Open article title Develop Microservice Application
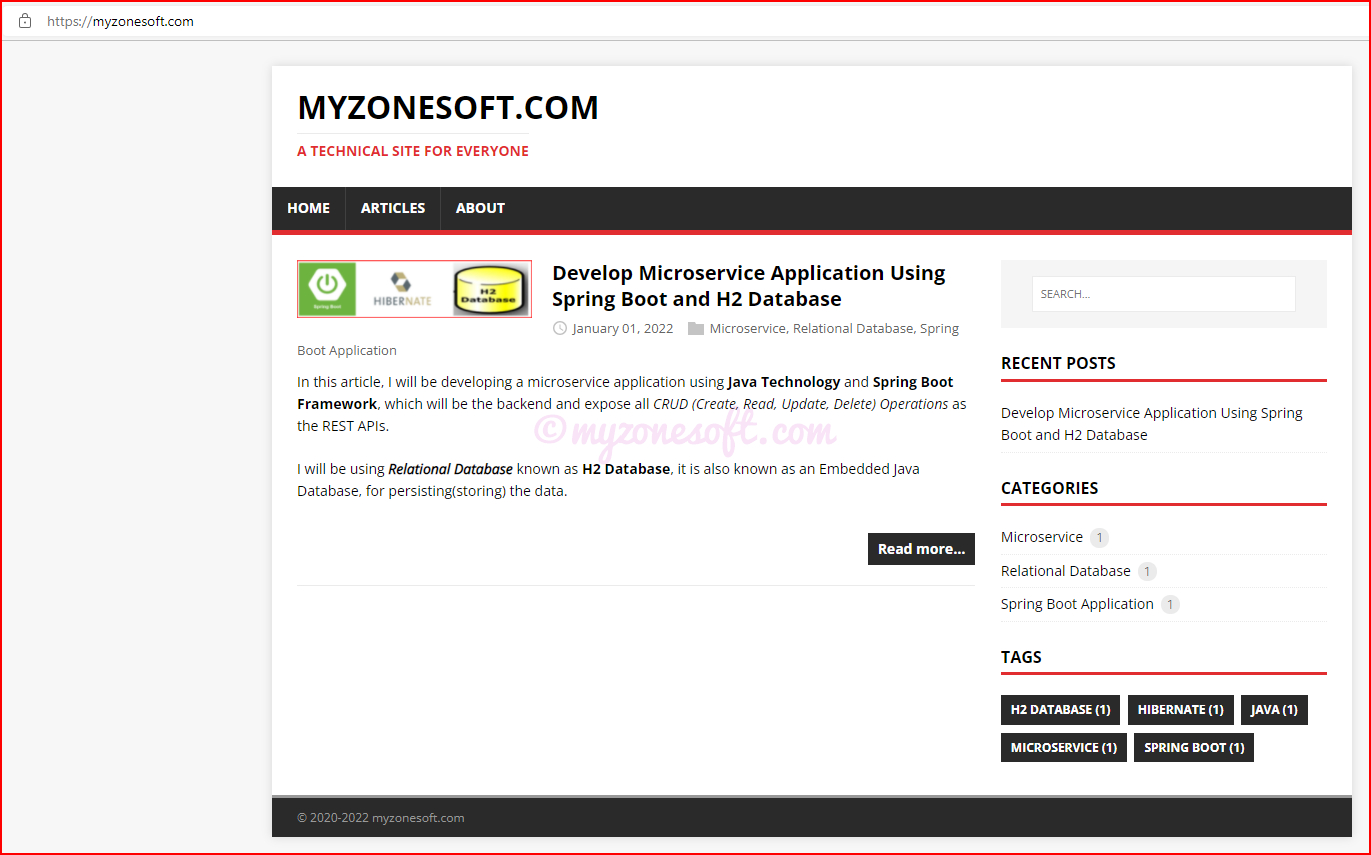The height and width of the screenshot is (855, 1371). (749, 286)
